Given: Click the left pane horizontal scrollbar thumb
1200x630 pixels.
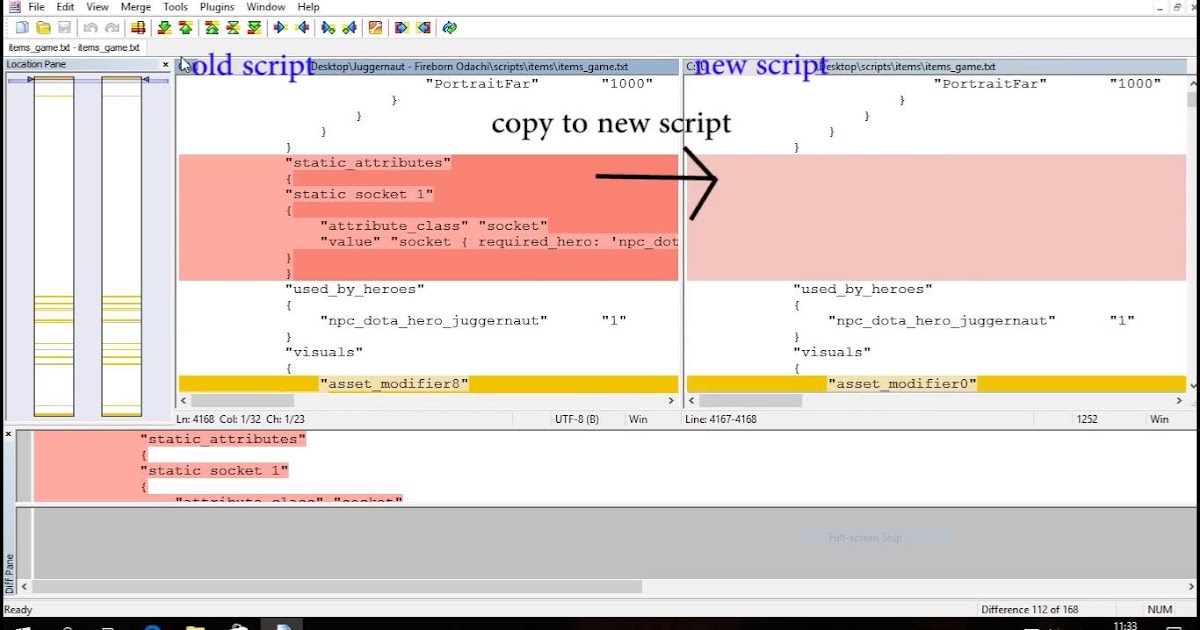Looking at the screenshot, I should point(243,400).
